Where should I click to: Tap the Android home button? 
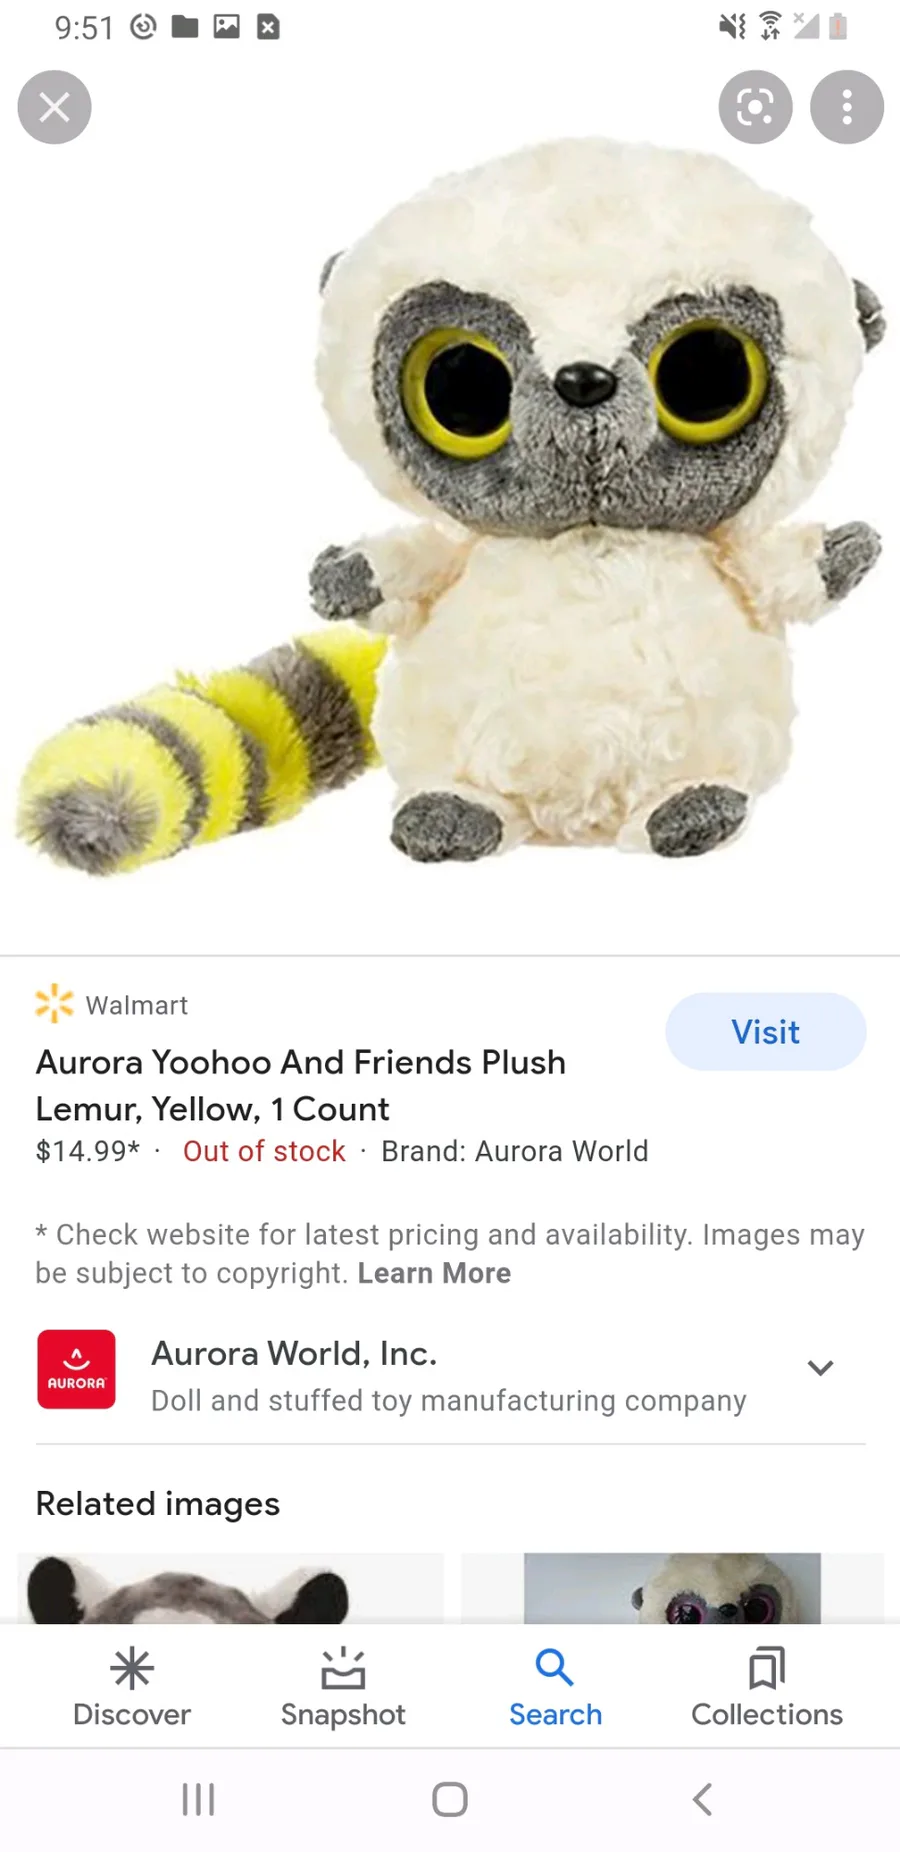pos(450,1799)
